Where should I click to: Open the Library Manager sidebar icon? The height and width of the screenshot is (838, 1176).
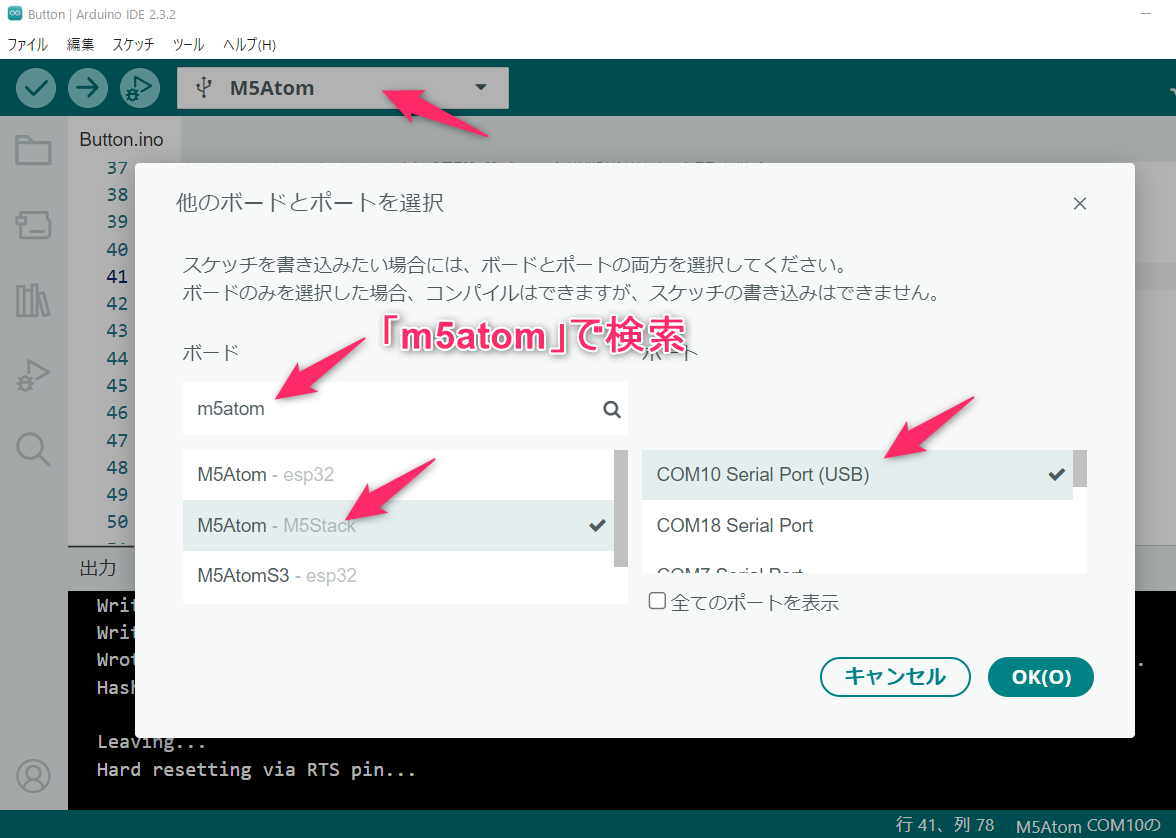(x=33, y=300)
